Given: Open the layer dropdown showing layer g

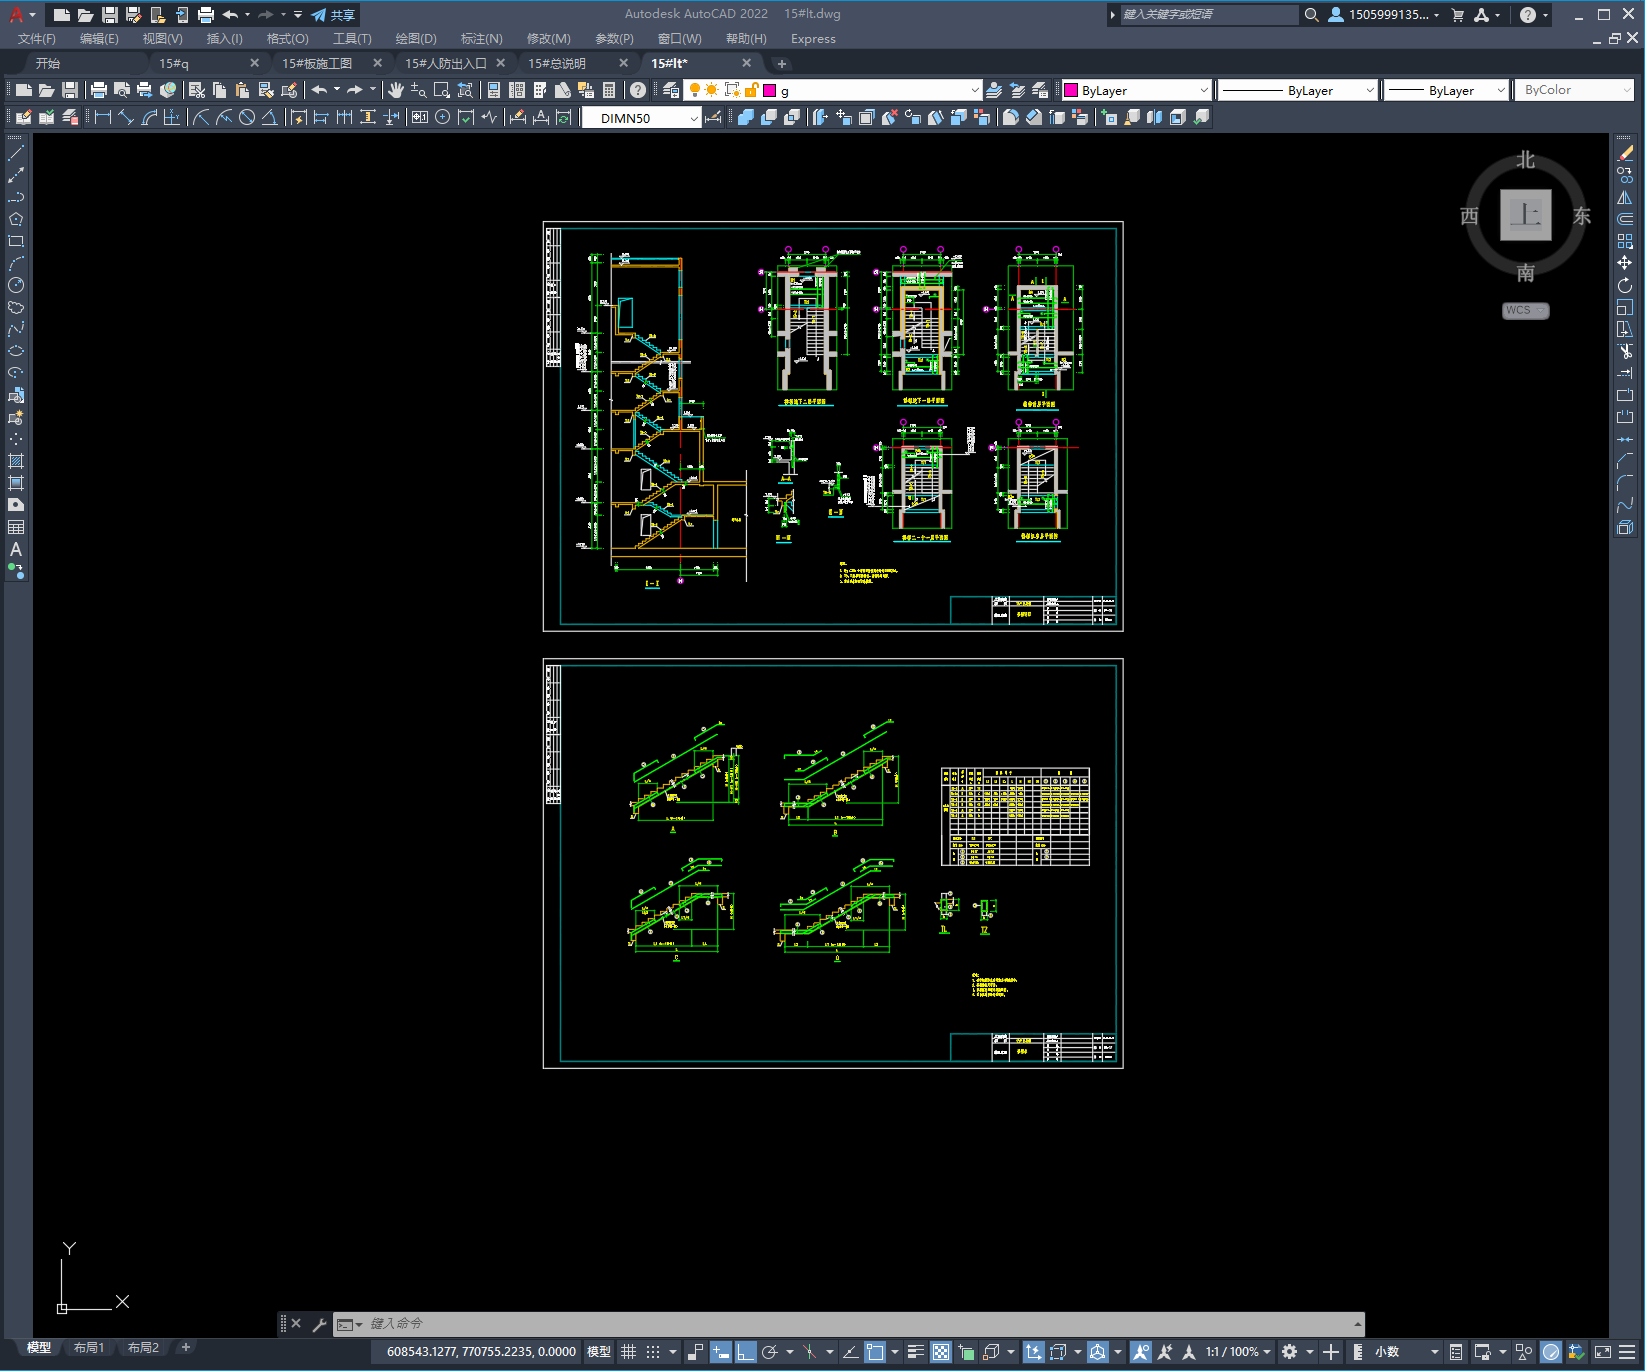Looking at the screenshot, I should (832, 90).
